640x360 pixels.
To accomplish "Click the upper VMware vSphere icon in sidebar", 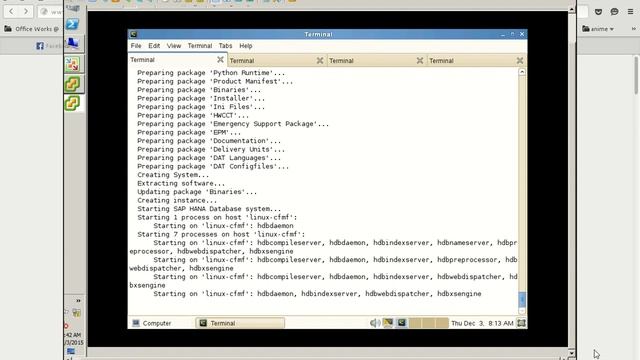I will pos(73,84).
